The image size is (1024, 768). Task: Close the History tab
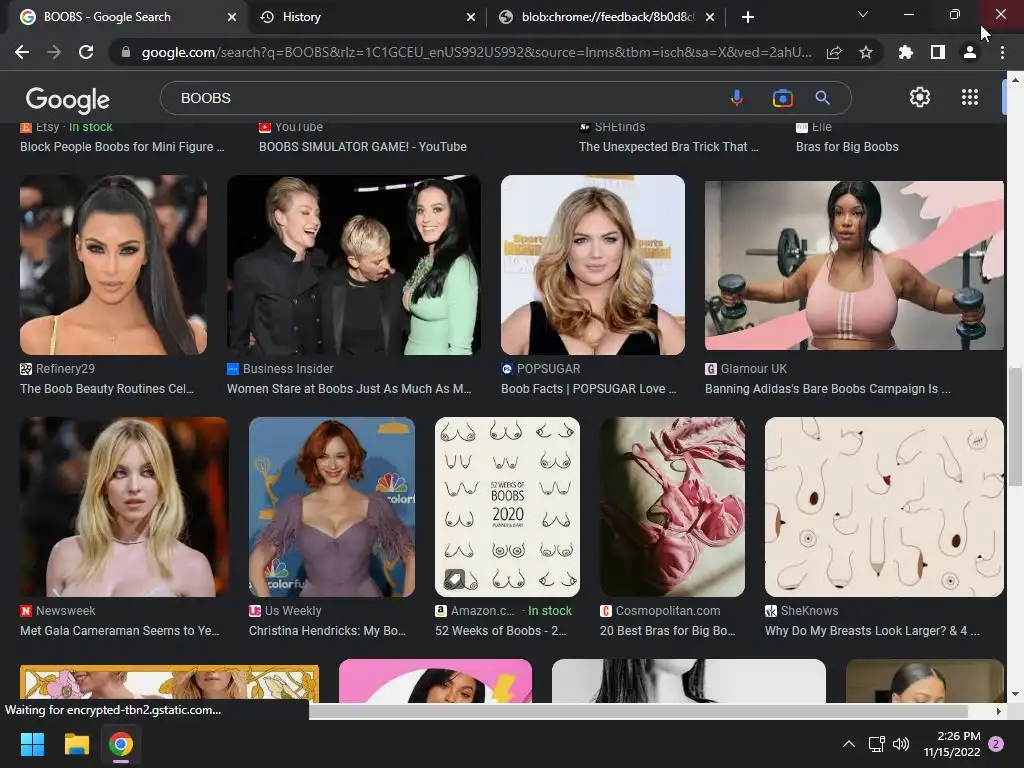point(471,17)
